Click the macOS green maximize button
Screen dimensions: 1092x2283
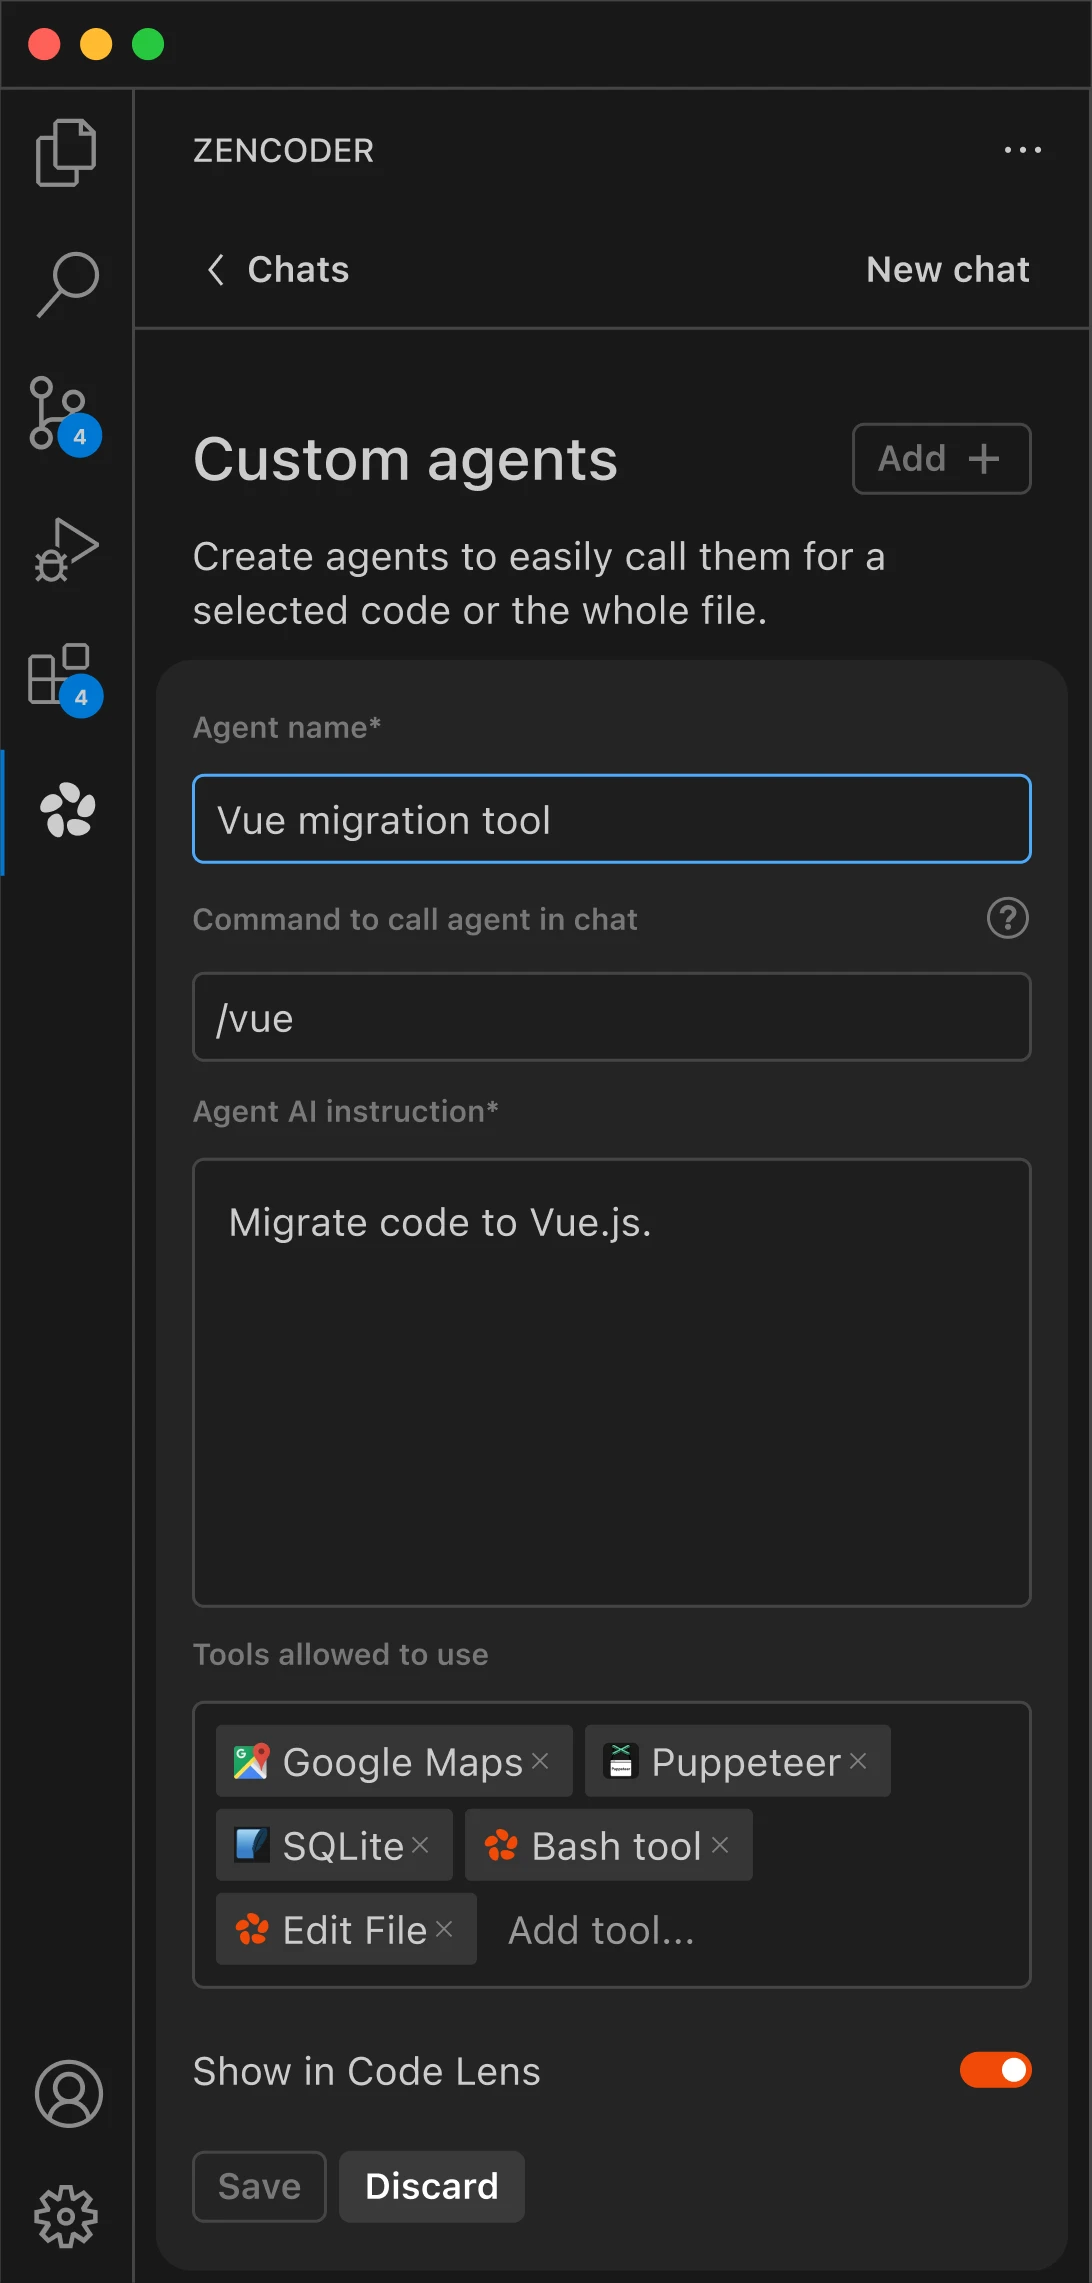coord(148,44)
